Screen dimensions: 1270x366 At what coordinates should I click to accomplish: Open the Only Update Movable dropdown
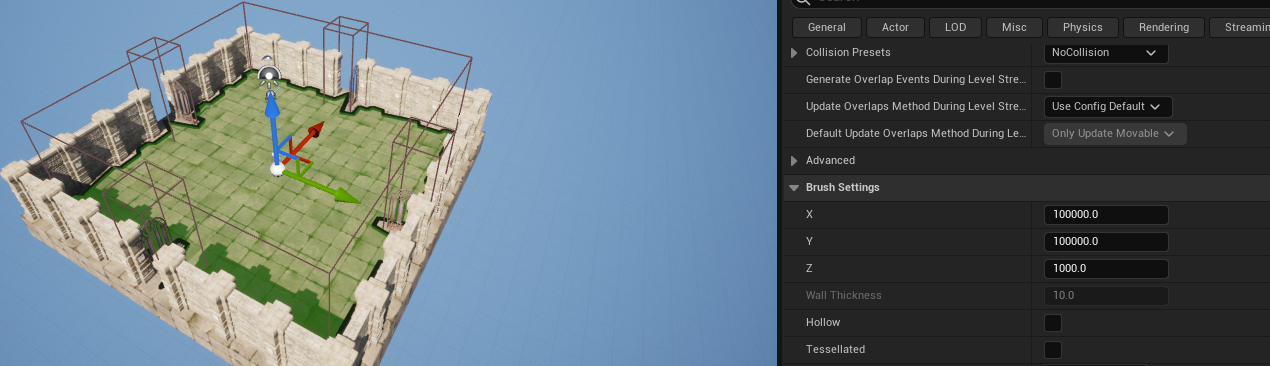(1114, 133)
